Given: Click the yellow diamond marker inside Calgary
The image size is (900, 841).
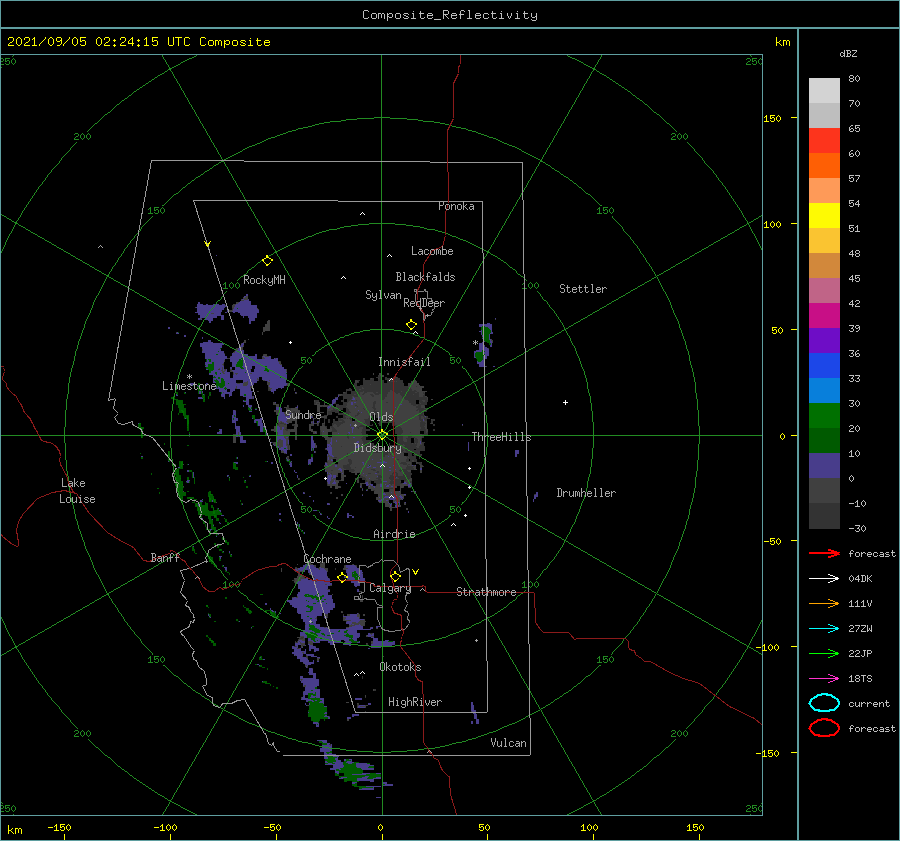Looking at the screenshot, I should coord(395,576).
